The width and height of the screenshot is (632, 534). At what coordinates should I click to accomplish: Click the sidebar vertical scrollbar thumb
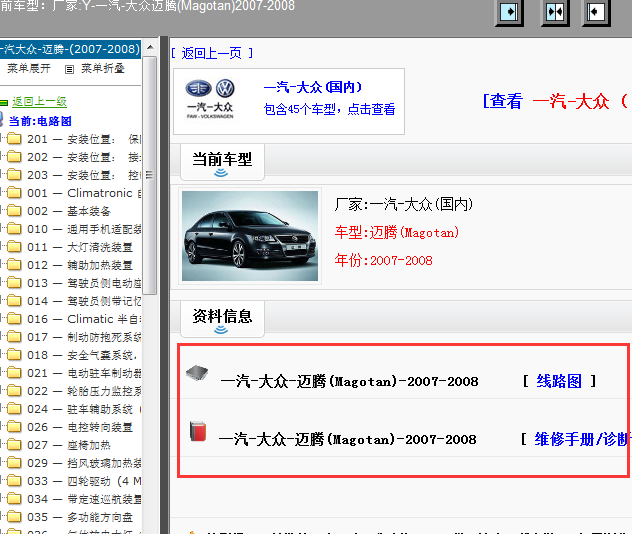coord(150,175)
